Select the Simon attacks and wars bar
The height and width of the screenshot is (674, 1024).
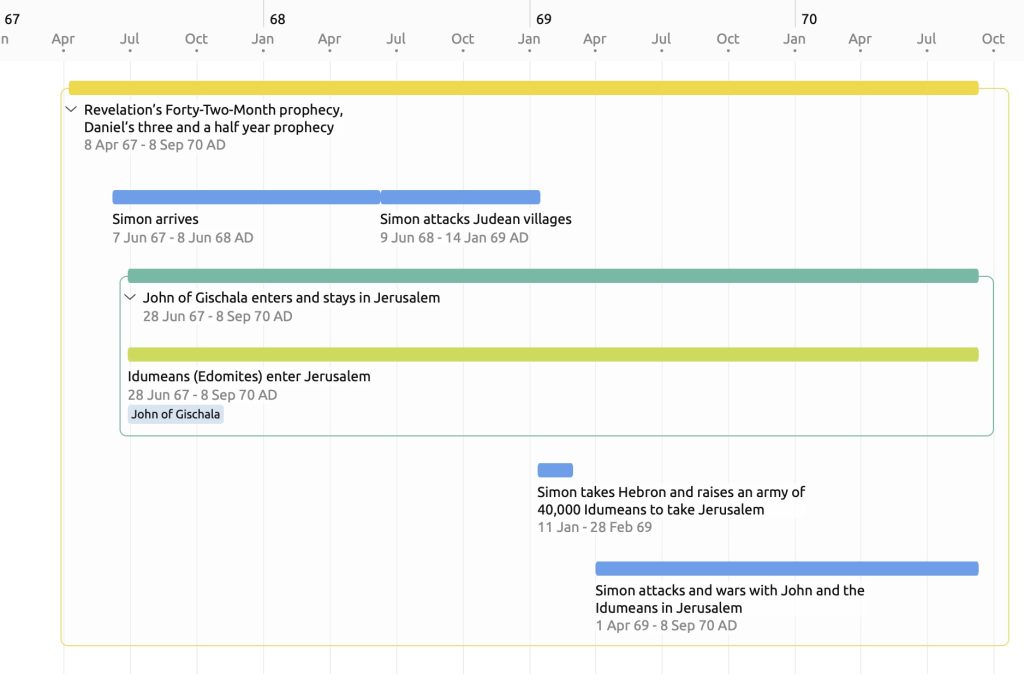tap(787, 569)
